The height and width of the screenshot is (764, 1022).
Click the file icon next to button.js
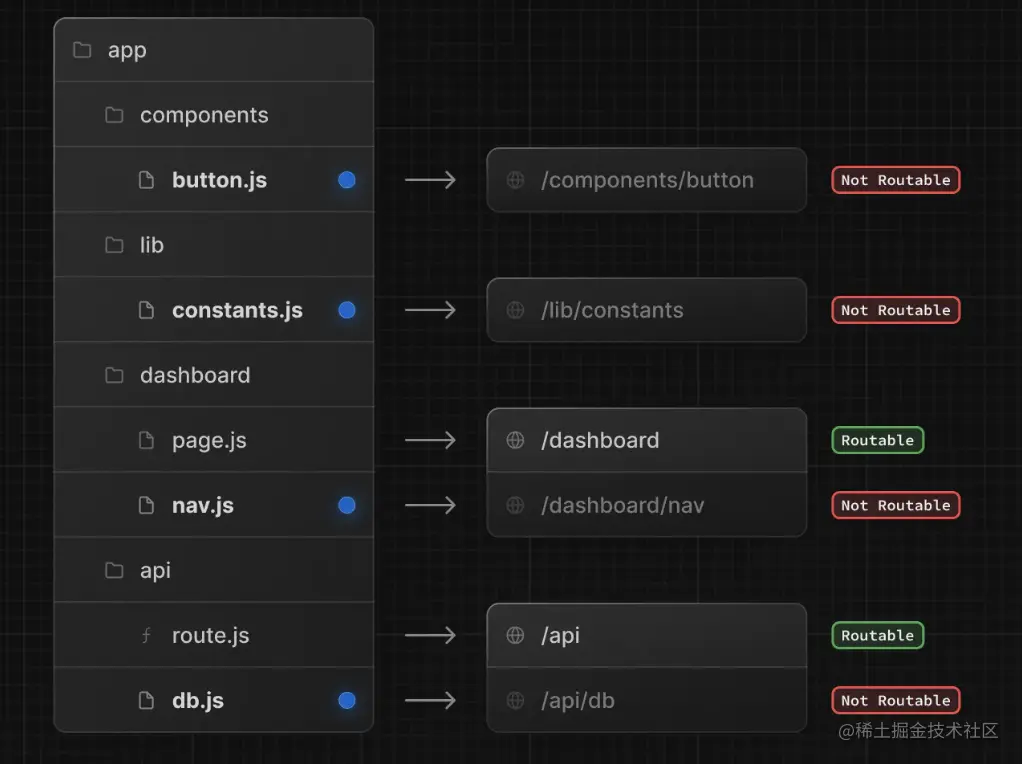[x=147, y=180]
